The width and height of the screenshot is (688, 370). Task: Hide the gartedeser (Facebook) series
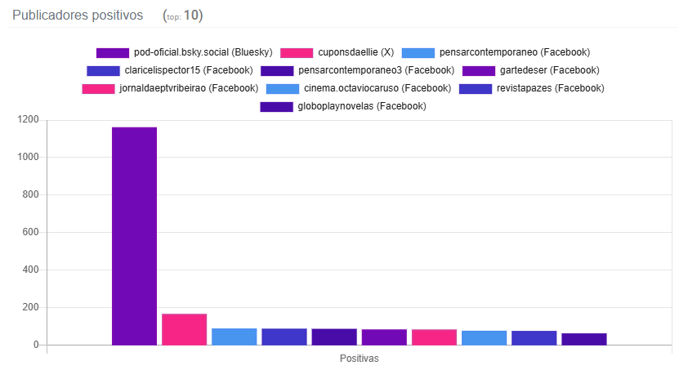click(x=531, y=71)
